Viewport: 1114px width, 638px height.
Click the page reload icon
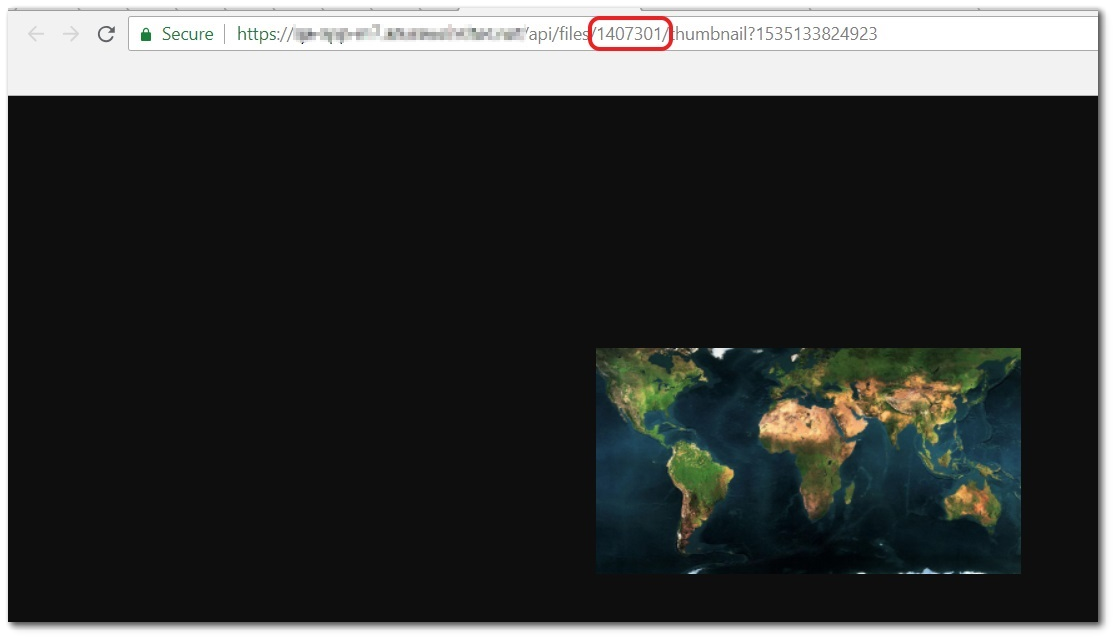point(106,33)
